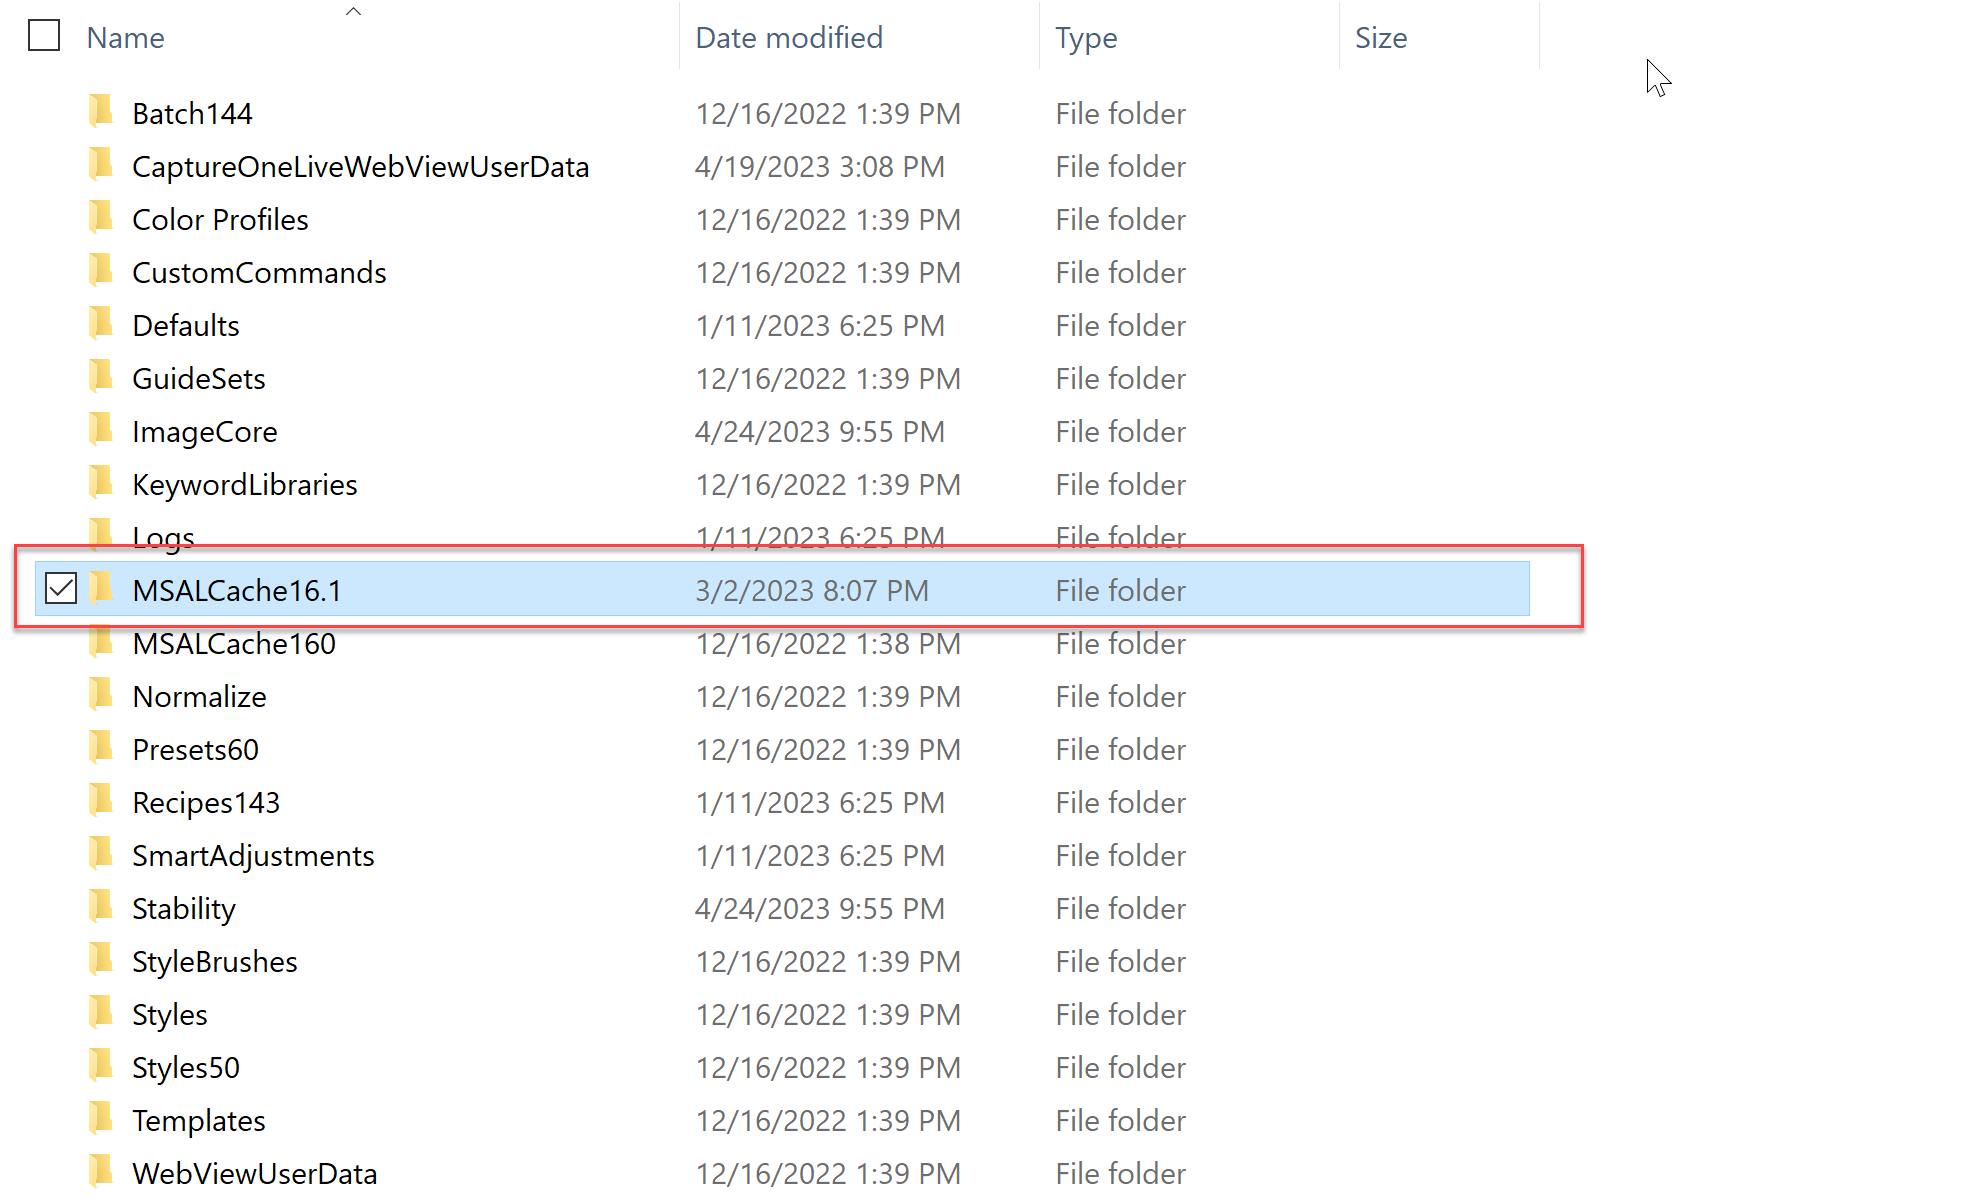Click the Styles folder icon
This screenshot has width=1984, height=1203.
tap(101, 1012)
